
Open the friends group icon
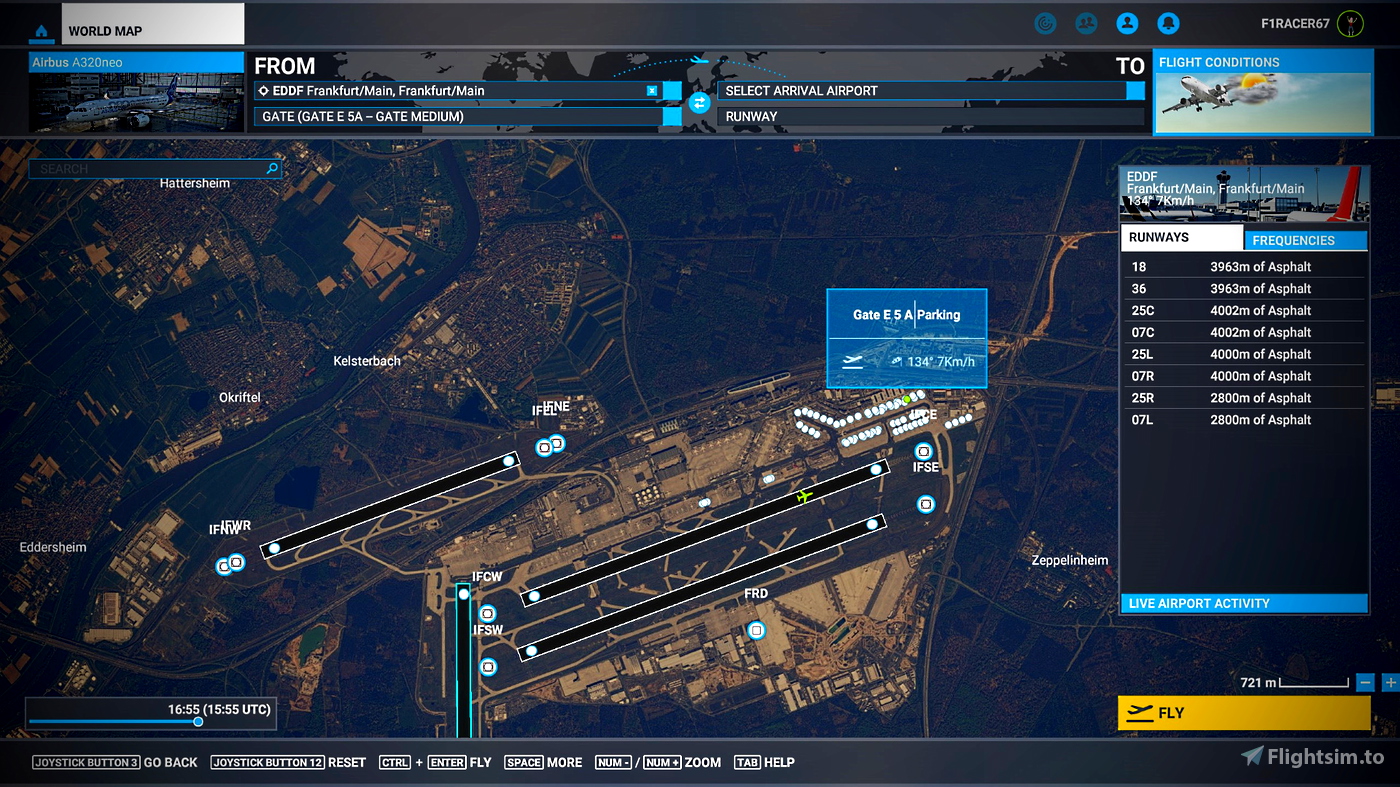pyautogui.click(x=1086, y=23)
